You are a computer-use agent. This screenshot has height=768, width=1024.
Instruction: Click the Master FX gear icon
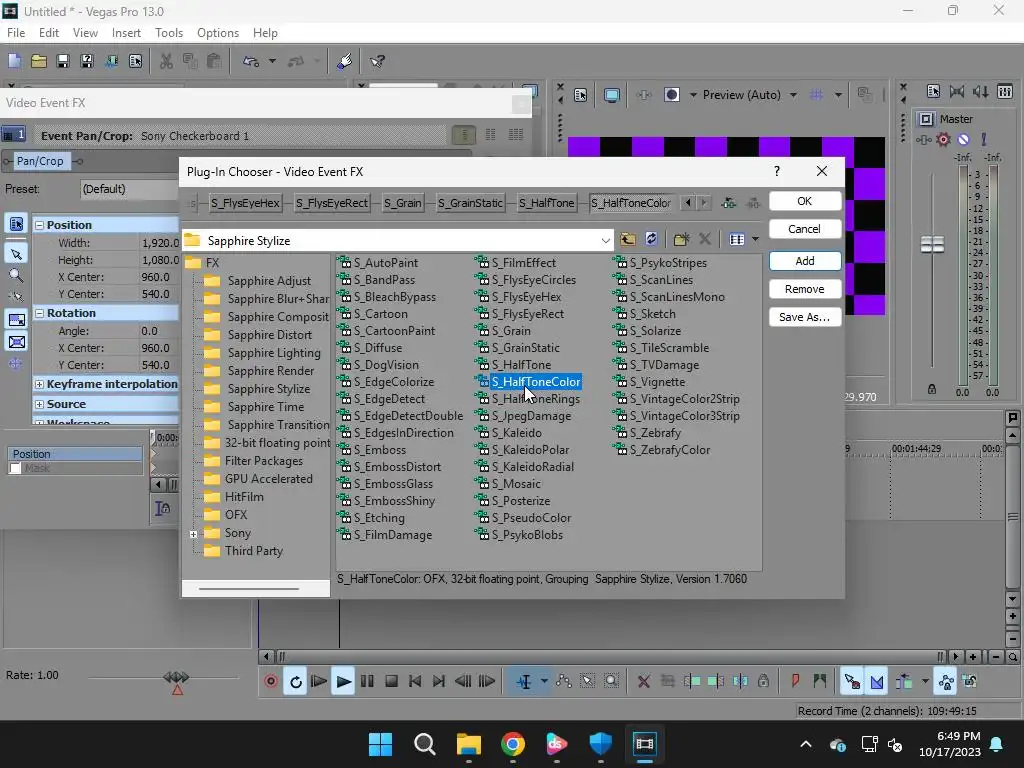[943, 139]
